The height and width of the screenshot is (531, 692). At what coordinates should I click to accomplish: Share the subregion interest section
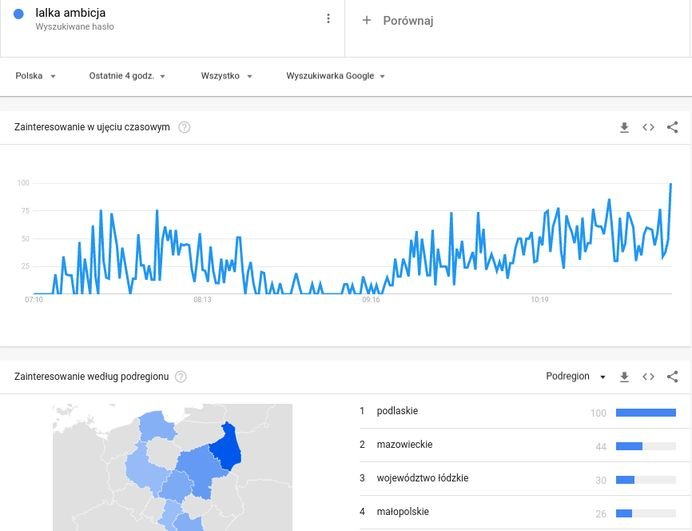coord(672,377)
